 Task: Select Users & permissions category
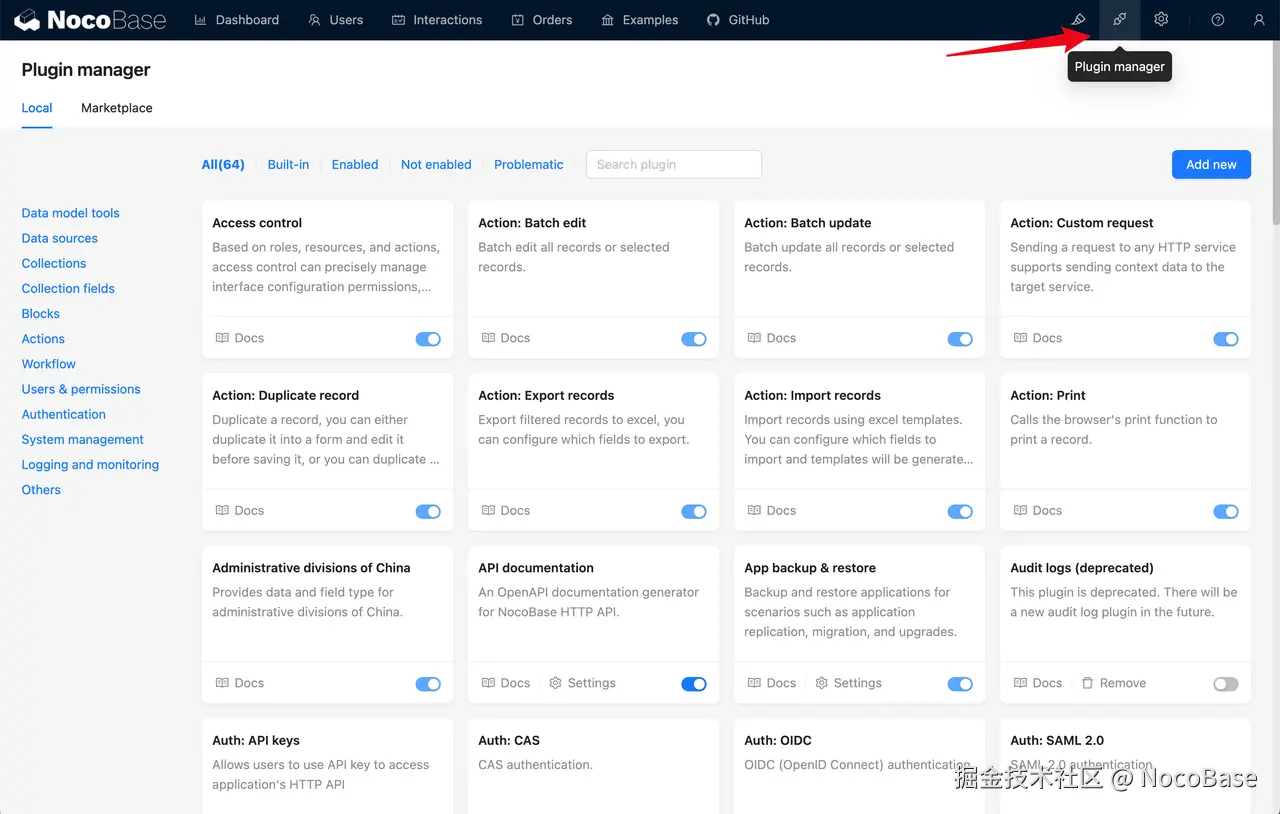[x=81, y=389]
